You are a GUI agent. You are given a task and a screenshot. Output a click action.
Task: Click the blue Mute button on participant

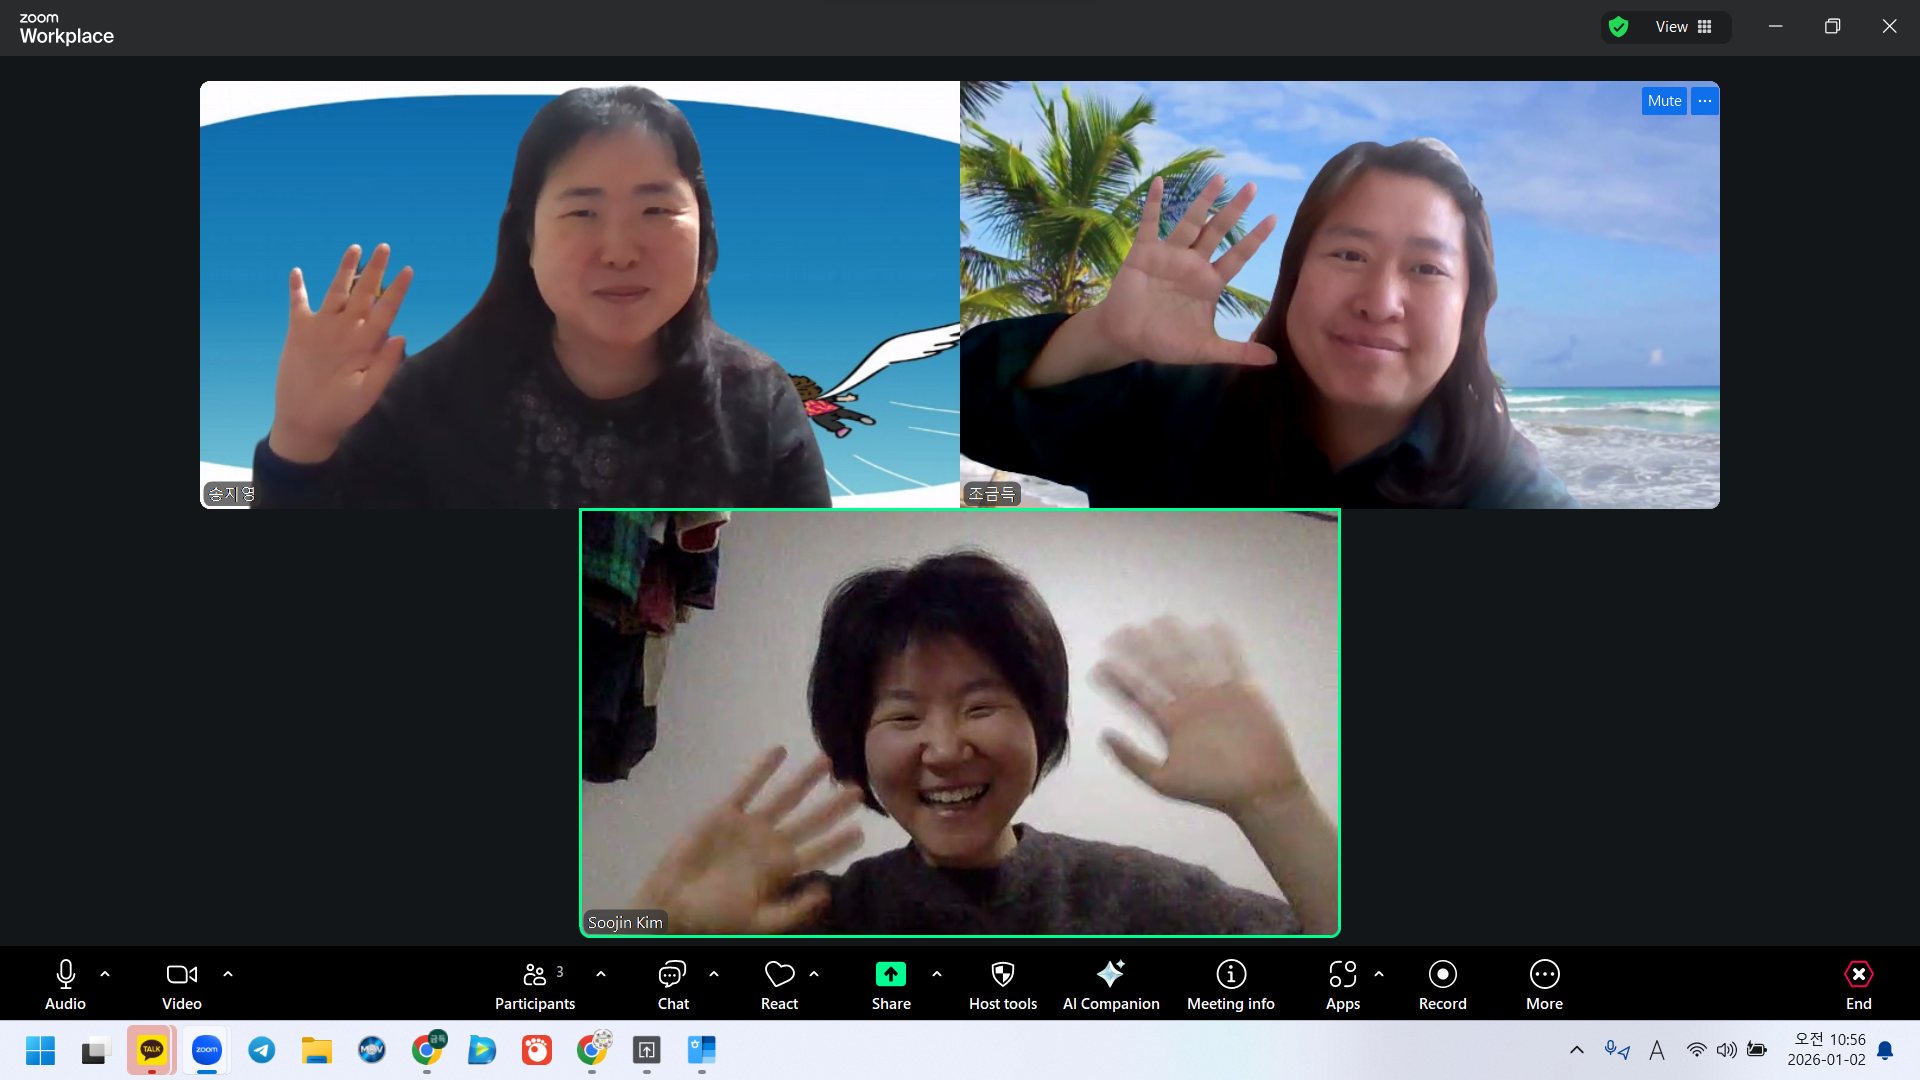coord(1664,101)
